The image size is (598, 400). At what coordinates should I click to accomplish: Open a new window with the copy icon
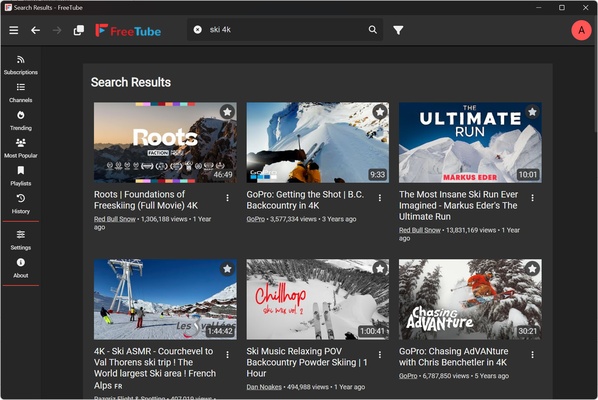tap(79, 30)
